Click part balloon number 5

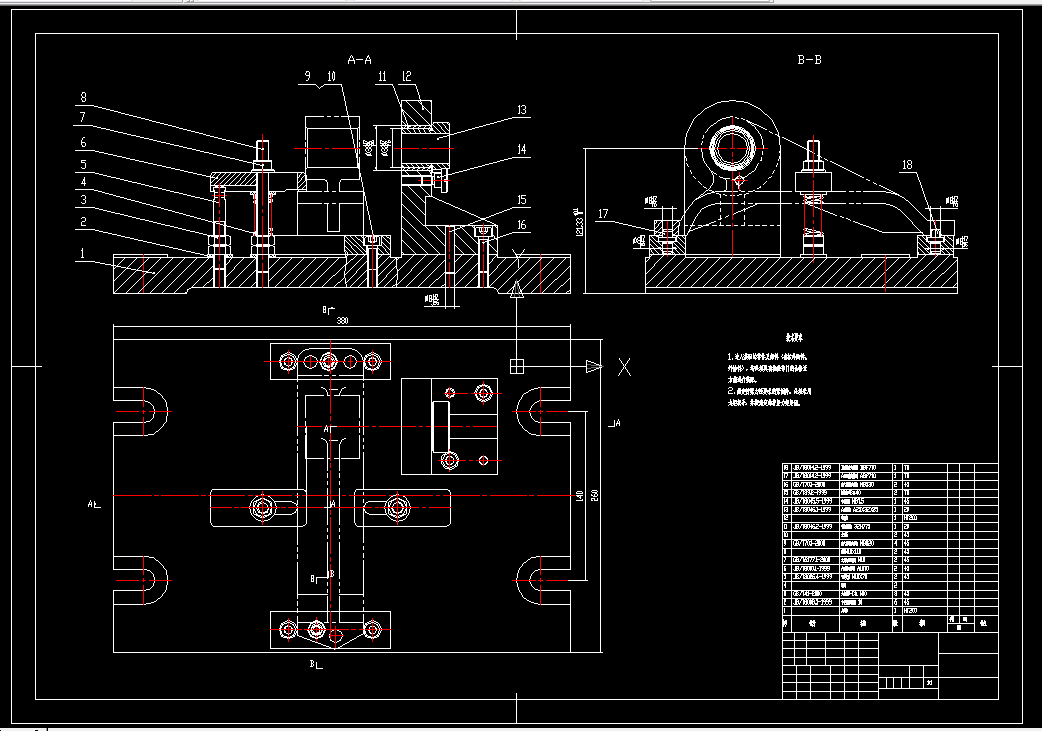point(84,165)
